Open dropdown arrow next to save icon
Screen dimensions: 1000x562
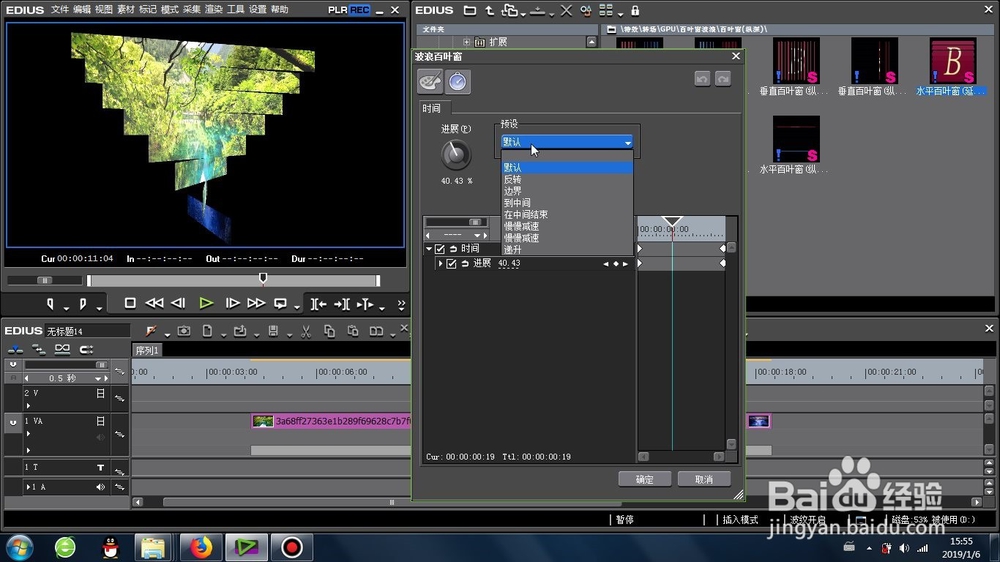tap(289, 334)
